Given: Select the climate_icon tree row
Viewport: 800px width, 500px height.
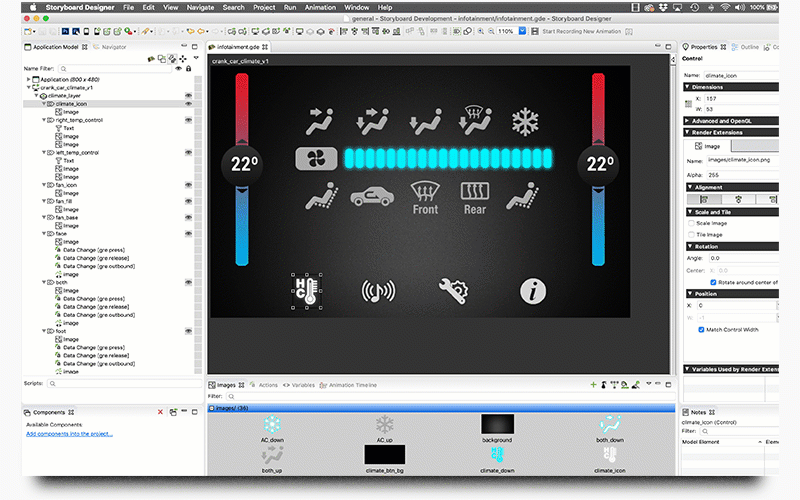Looking at the screenshot, I should 111,104.
